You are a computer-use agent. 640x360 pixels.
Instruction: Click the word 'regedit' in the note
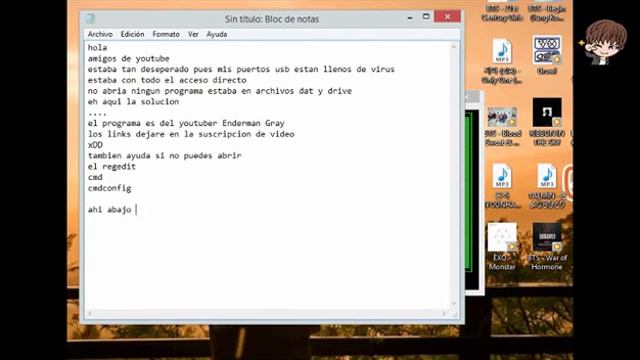pyautogui.click(x=119, y=167)
